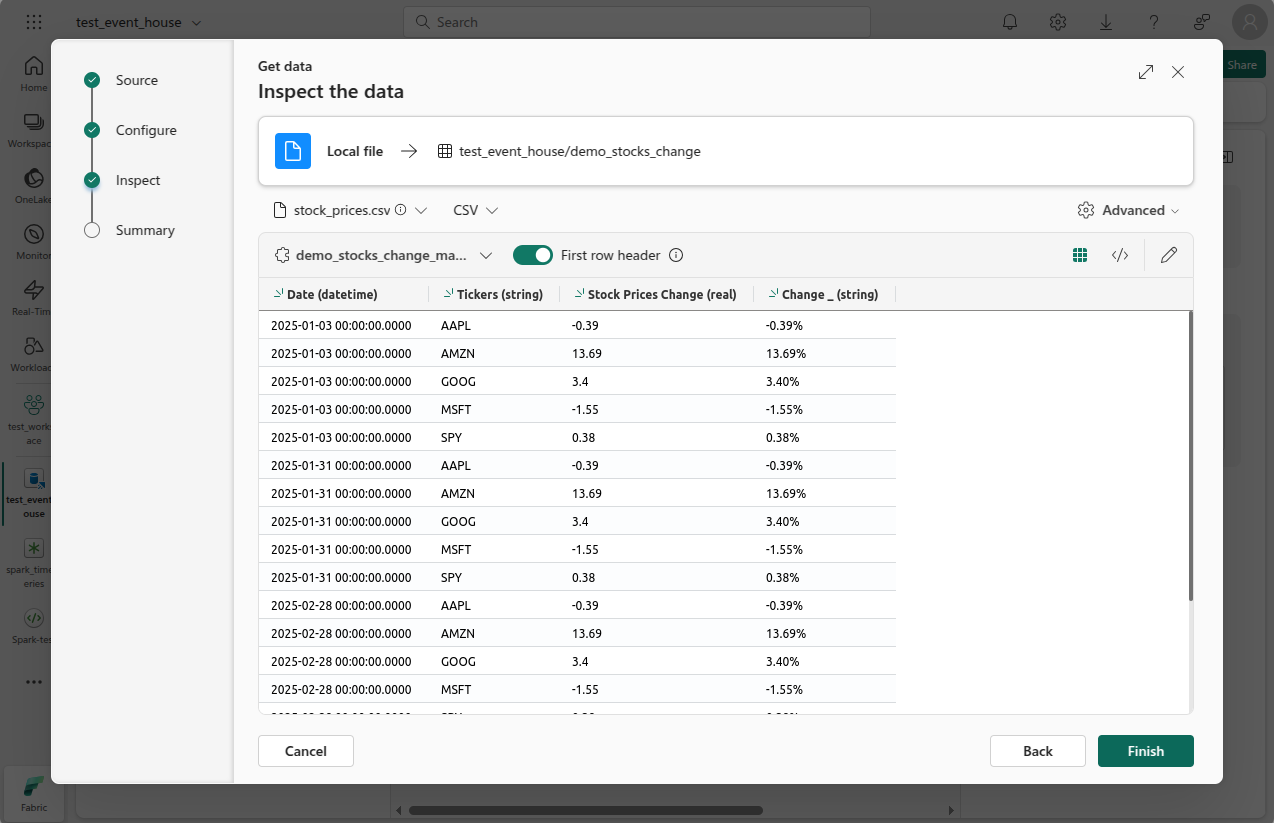Select the table grid view icon

[x=1080, y=255]
